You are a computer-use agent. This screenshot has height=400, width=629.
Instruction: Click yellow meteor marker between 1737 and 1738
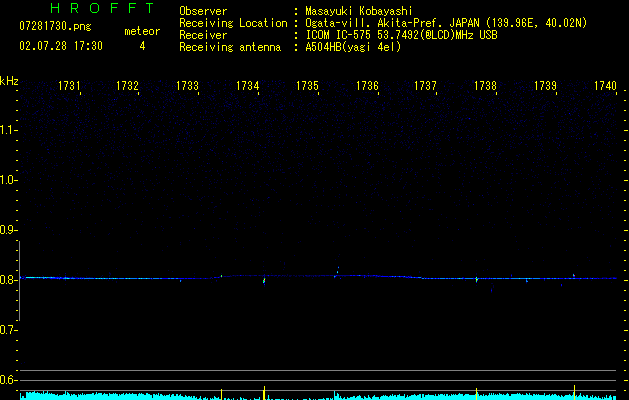pyautogui.click(x=476, y=394)
